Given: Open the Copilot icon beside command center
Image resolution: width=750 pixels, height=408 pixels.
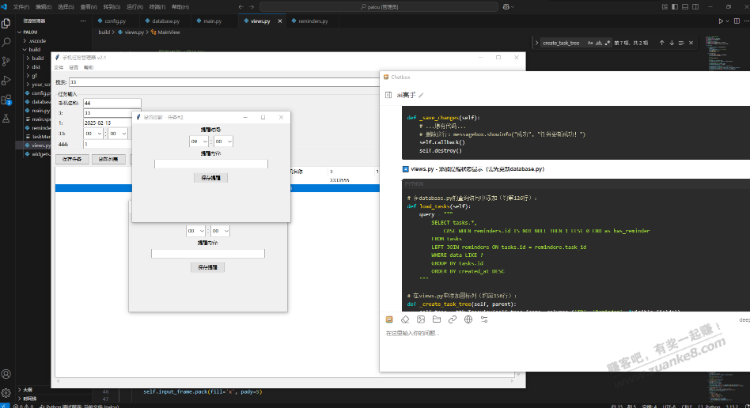Looking at the screenshot, I should pos(506,7).
